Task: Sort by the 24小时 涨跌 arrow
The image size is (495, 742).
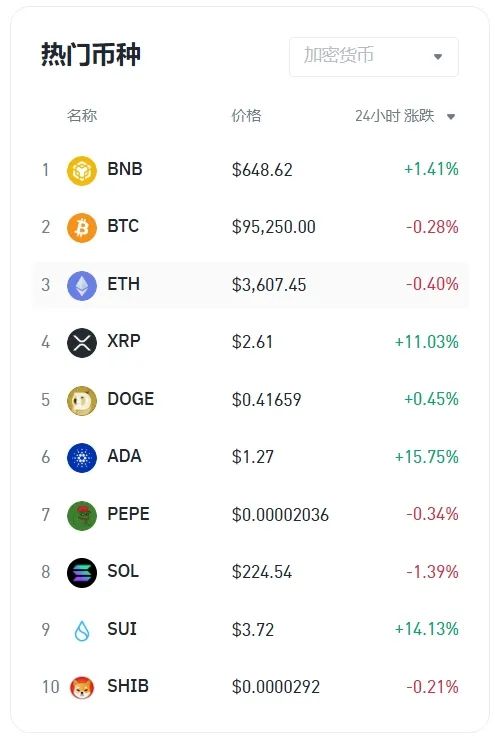Action: coord(451,116)
